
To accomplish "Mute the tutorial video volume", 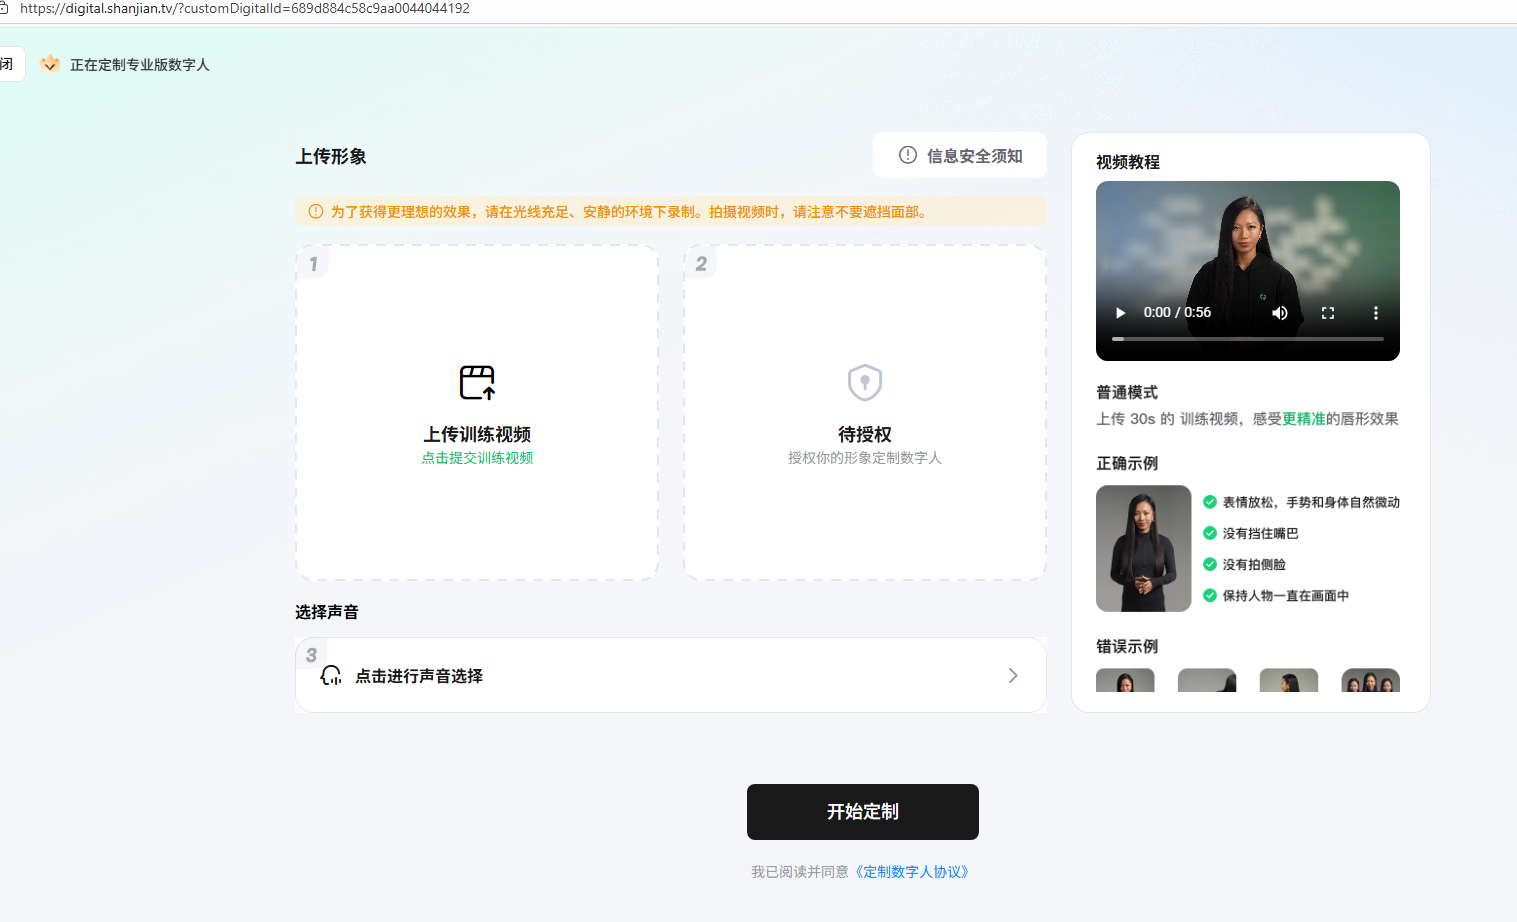I will [x=1279, y=313].
